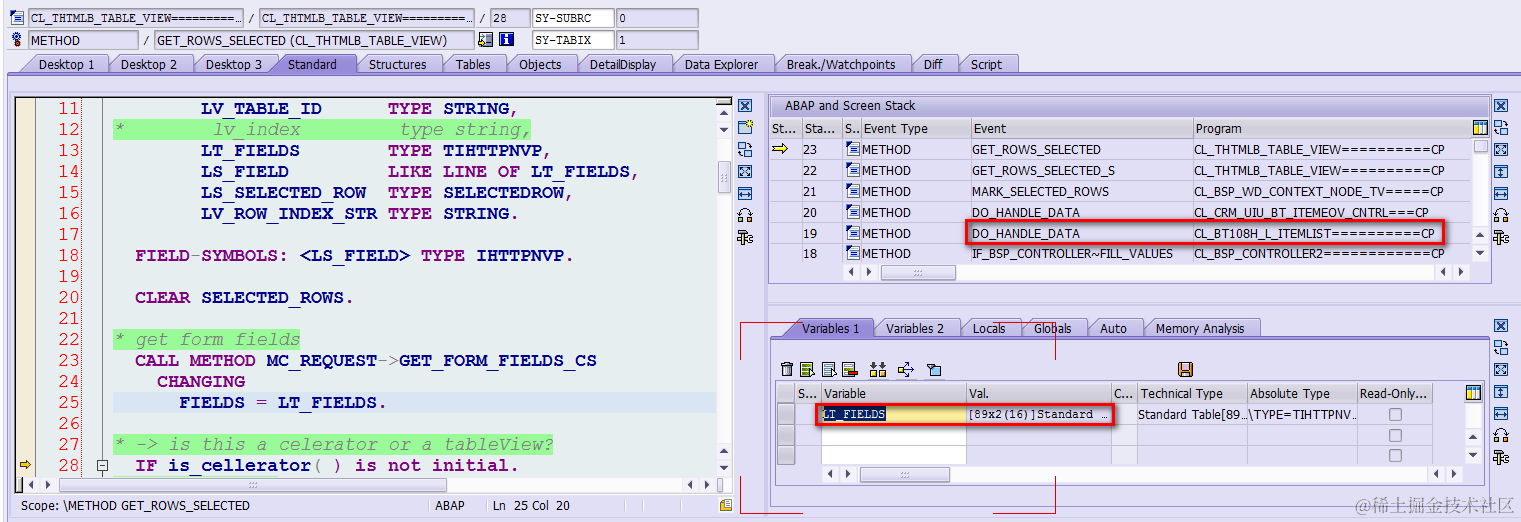Expand ABAP Stack tool vertically icon
Screen dimensions: 1521x522
coord(1500,172)
